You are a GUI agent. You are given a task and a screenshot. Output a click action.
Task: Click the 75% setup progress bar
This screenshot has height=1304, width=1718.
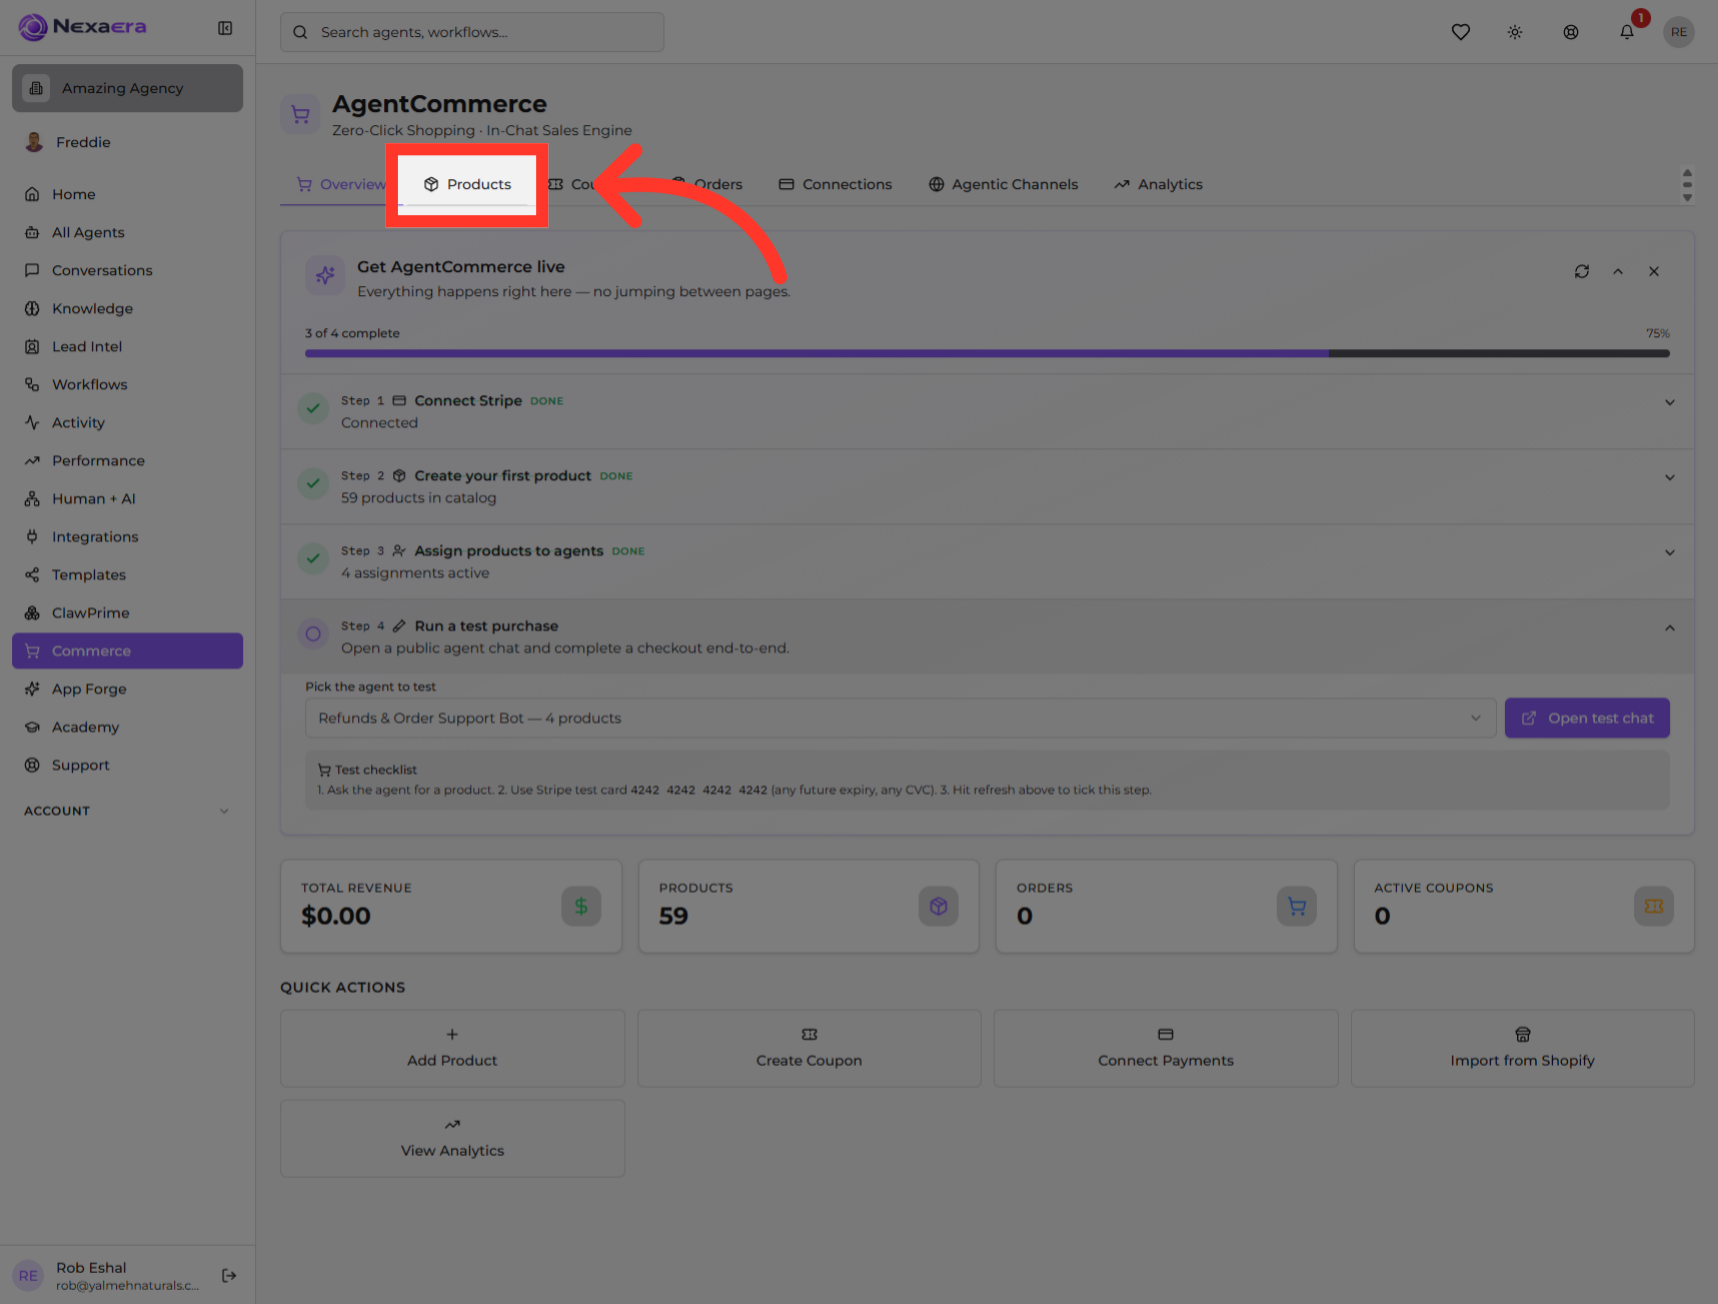point(987,353)
